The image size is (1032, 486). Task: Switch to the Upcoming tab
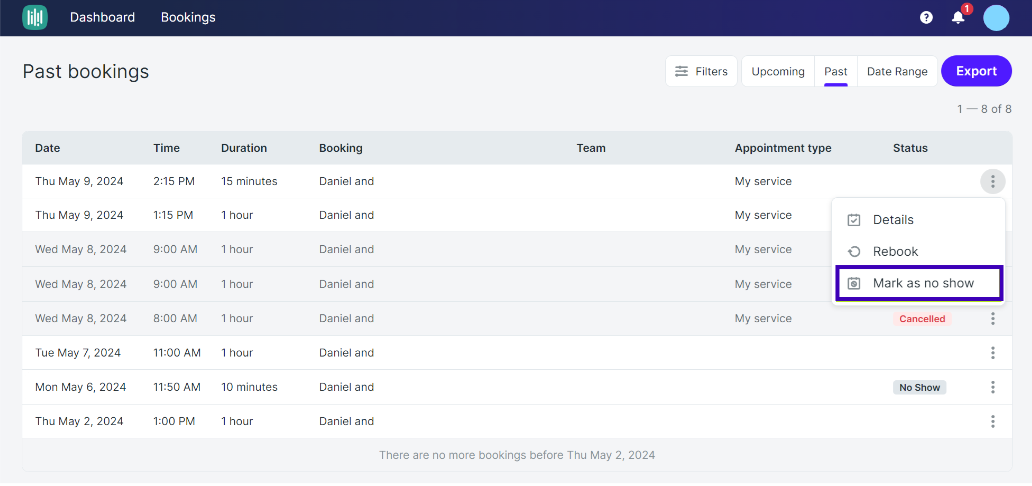[778, 71]
